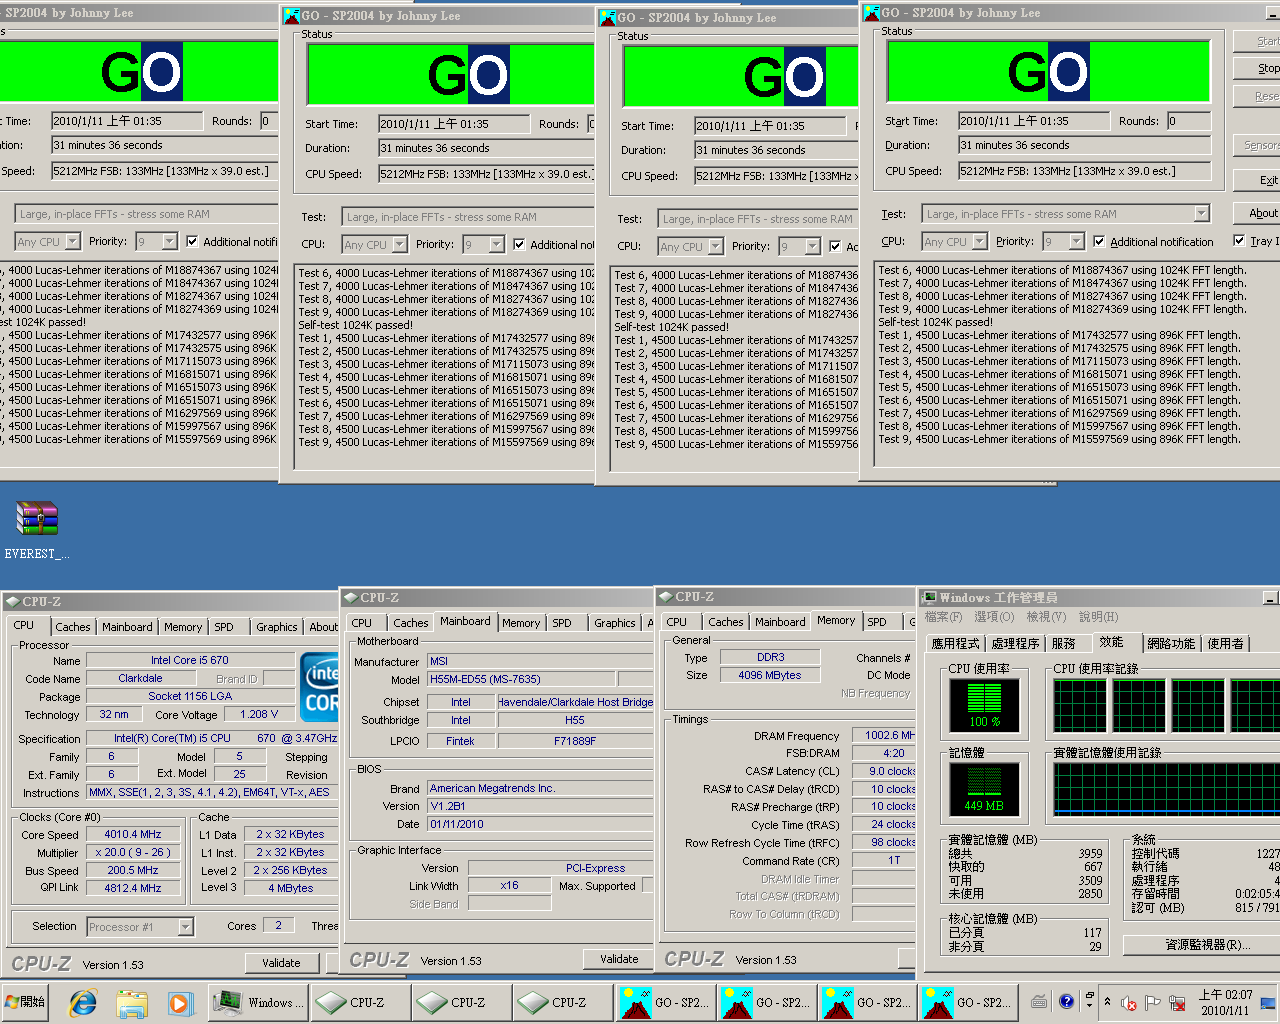
Task: Click the muted volume tray icon
Action: click(x=1129, y=1003)
